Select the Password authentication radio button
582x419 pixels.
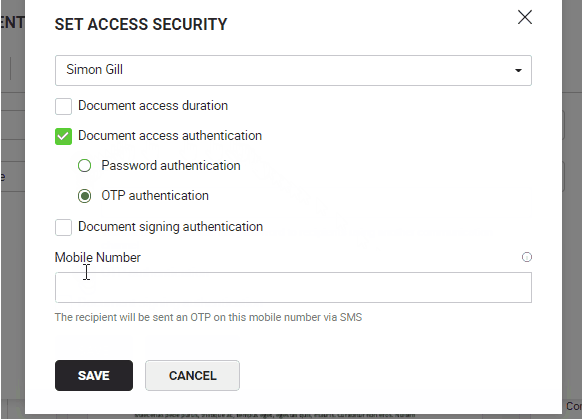point(85,166)
